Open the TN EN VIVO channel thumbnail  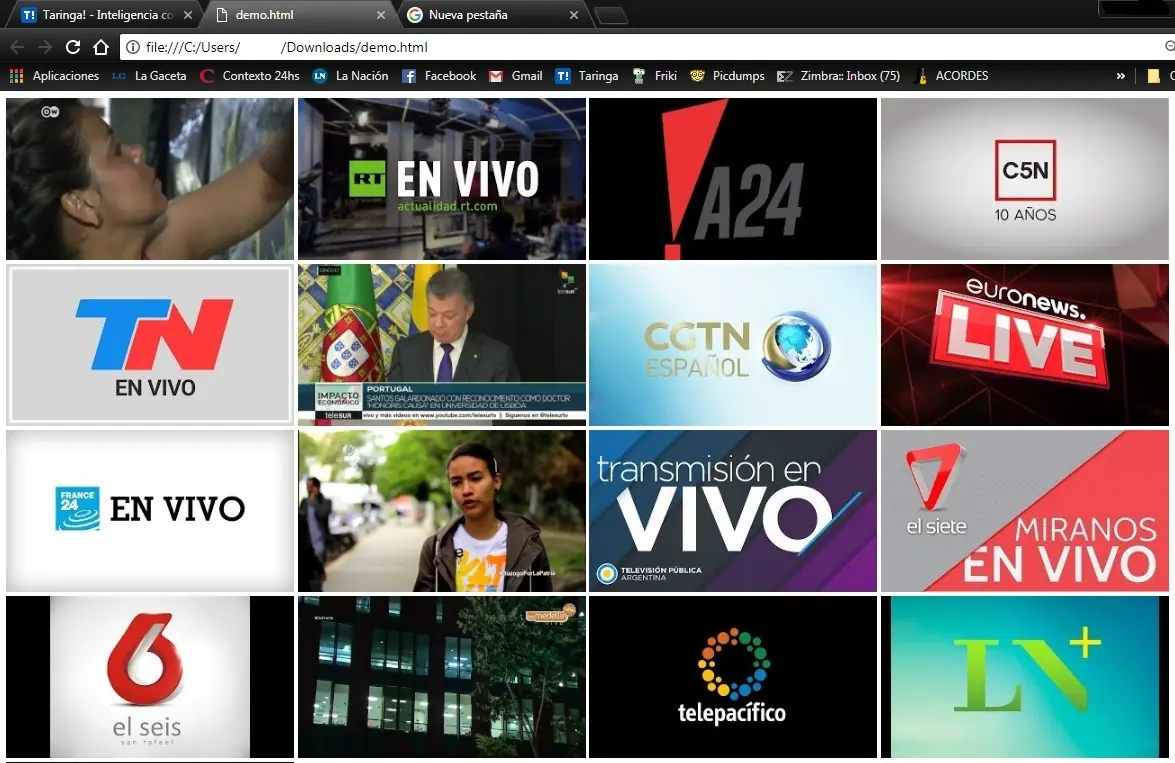coord(150,345)
